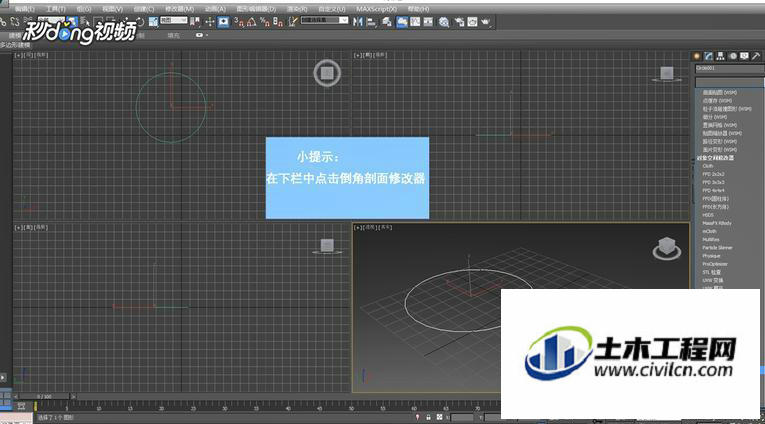Open the 渲染(R) menu
Viewport: 765px width, 424px height.
point(297,9)
